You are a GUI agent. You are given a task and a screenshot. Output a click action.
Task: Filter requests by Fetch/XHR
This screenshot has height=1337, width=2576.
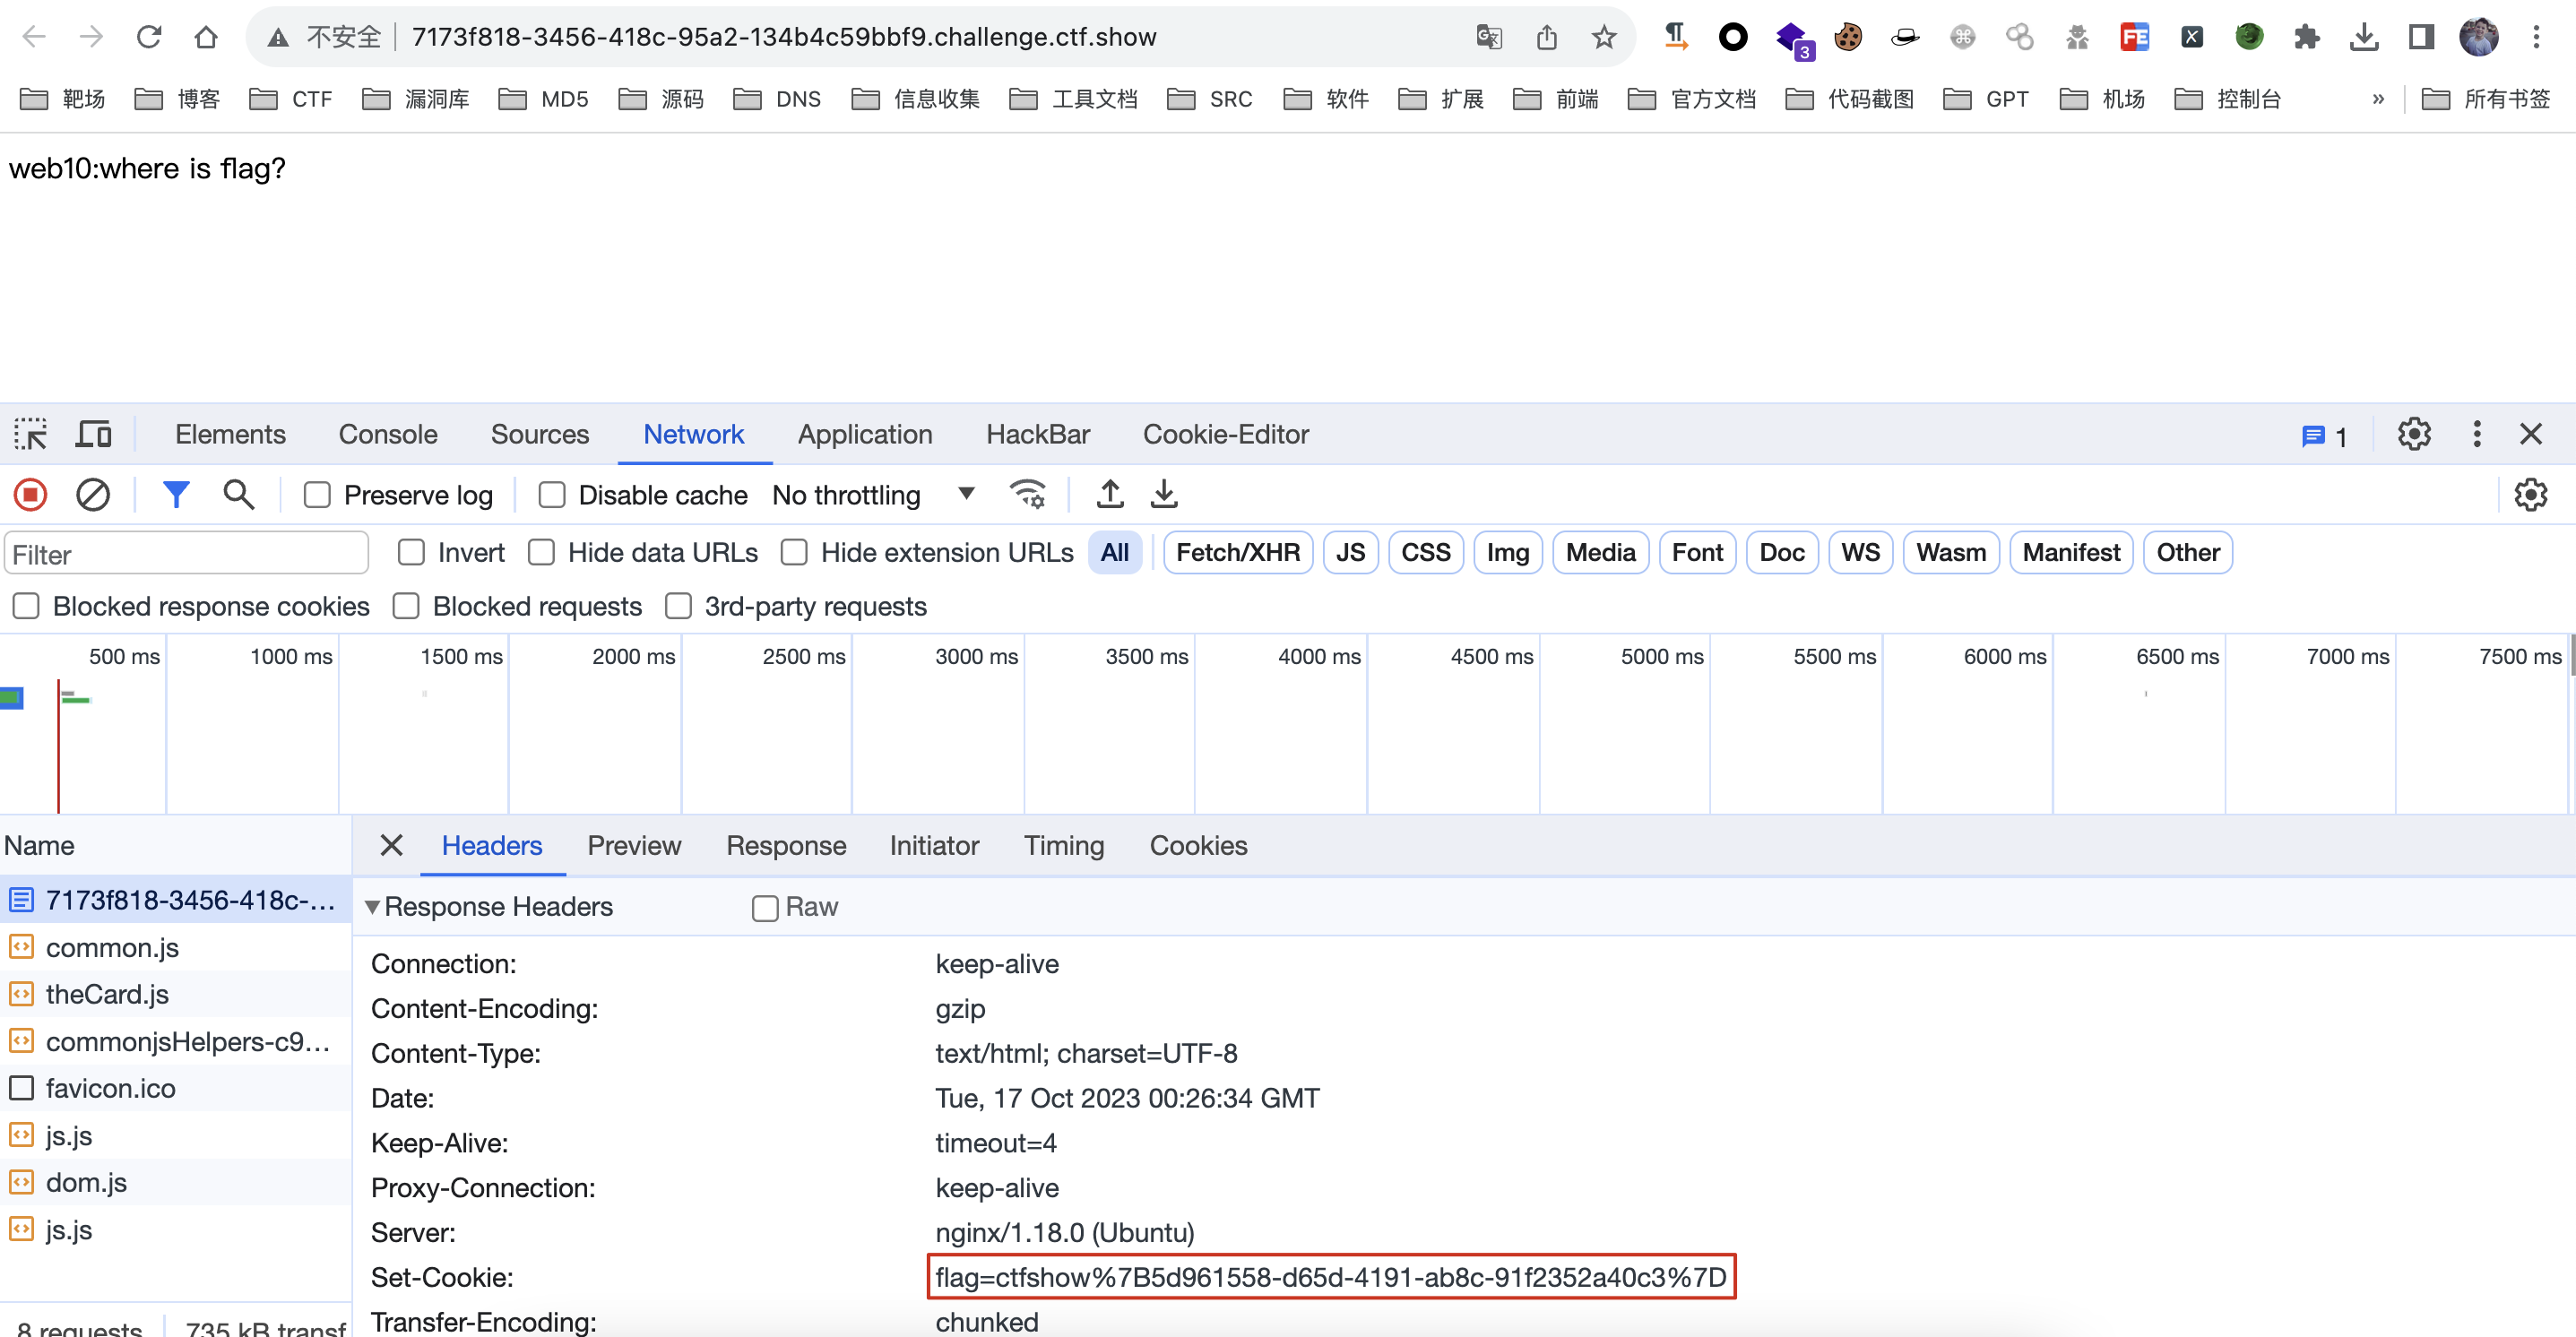pos(1238,552)
